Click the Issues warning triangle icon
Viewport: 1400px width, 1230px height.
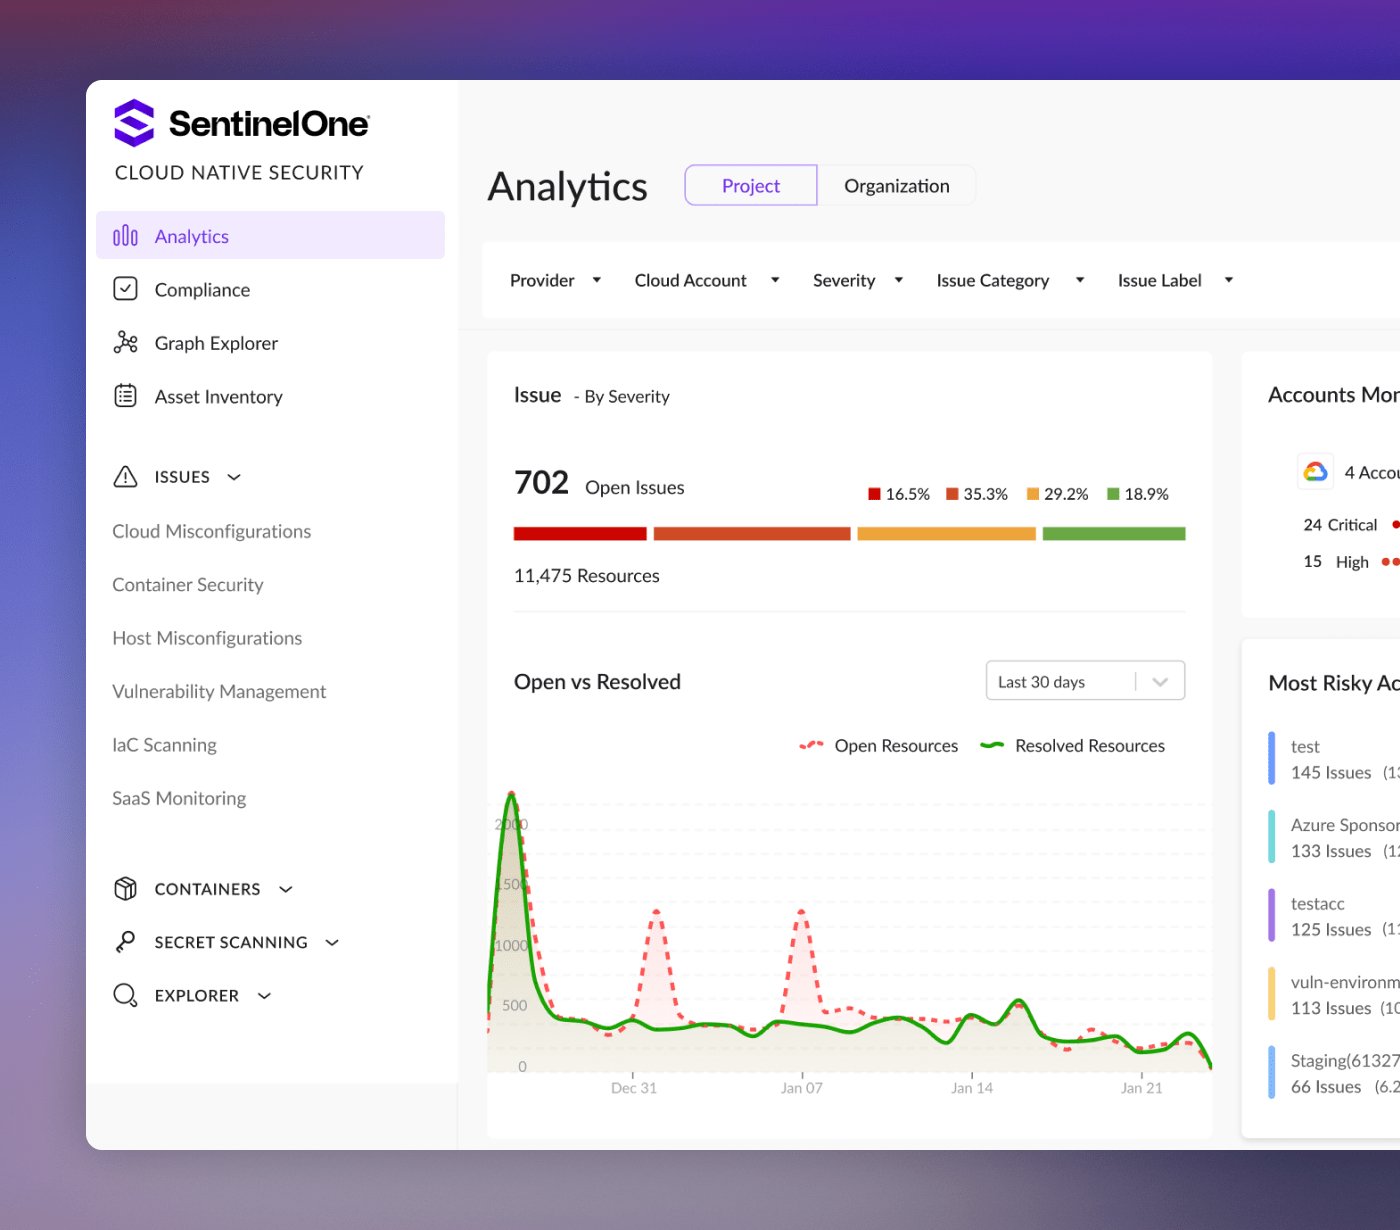coord(125,477)
